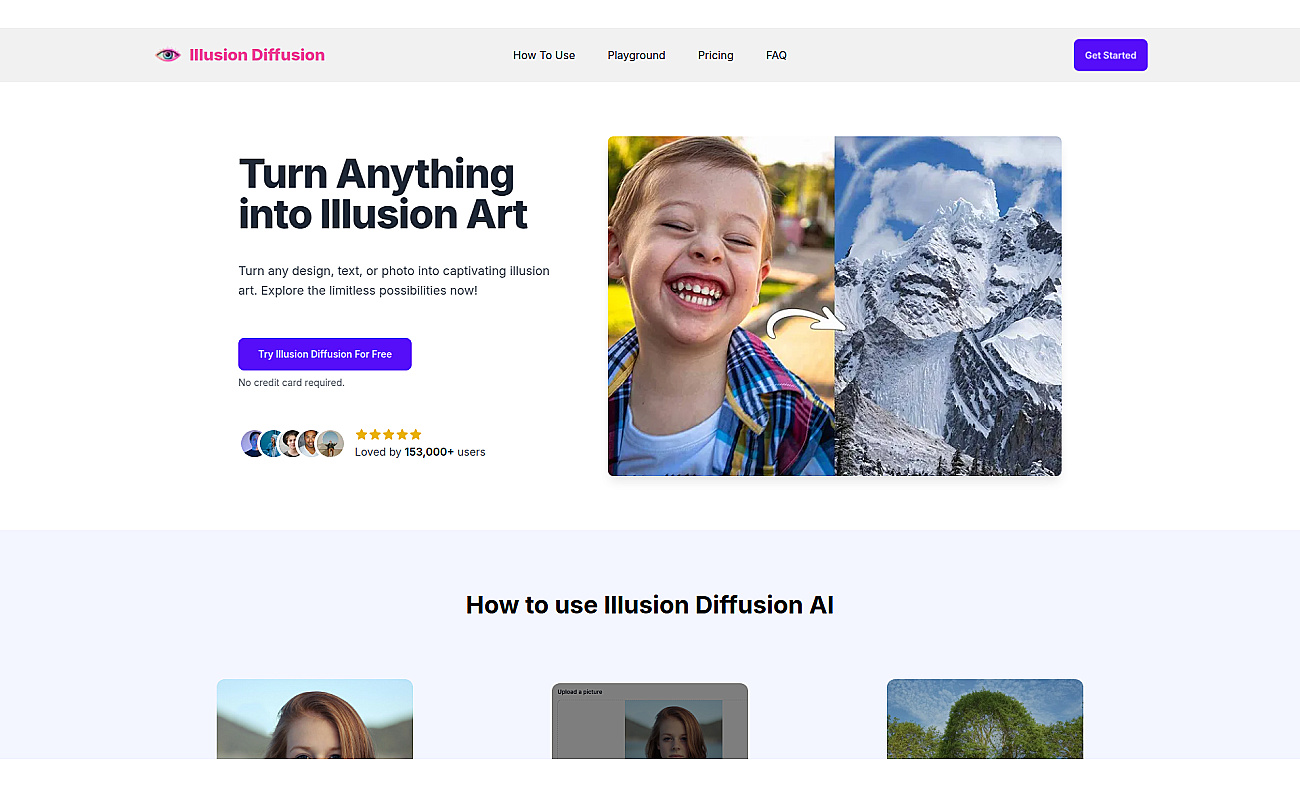Click the Upload a picture screenshot thumbnail
Image resolution: width=1300 pixels, height=788 pixels.
click(650, 721)
